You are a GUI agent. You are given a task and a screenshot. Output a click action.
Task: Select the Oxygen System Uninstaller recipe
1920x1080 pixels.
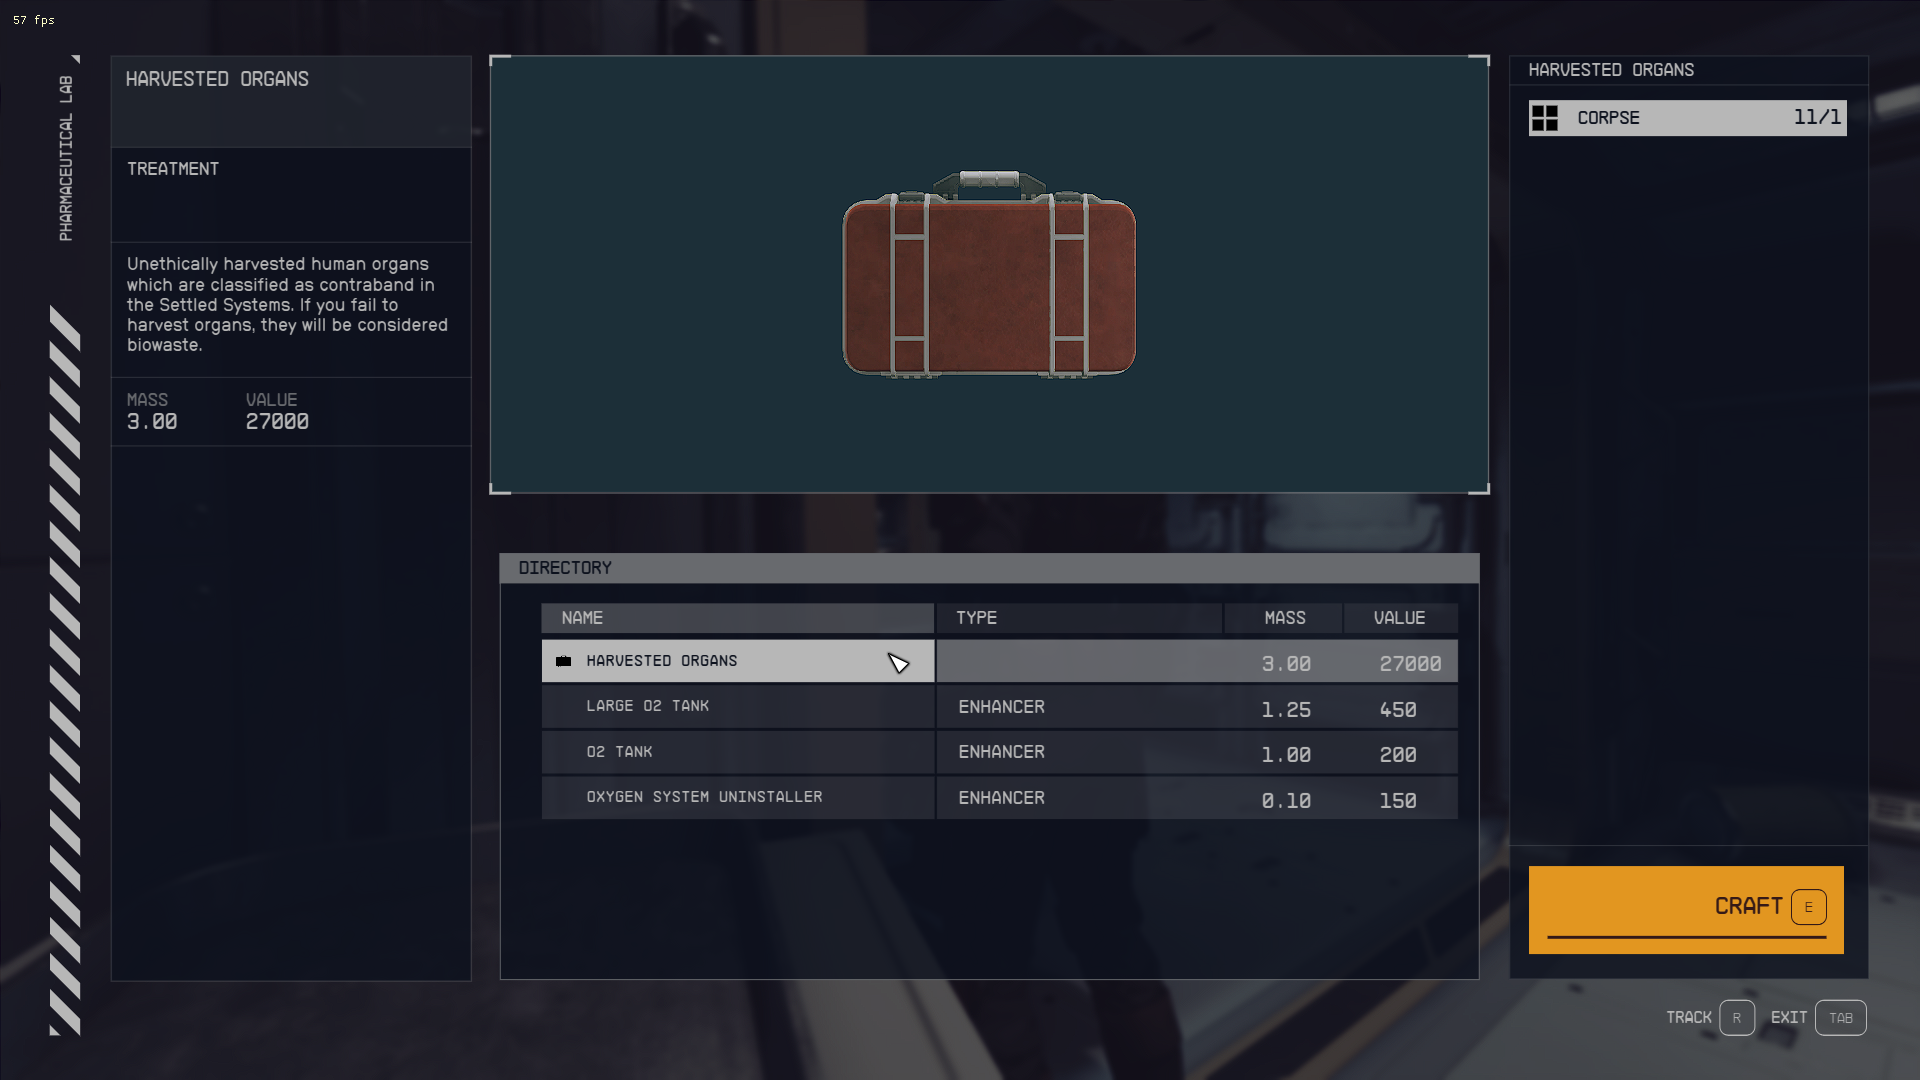coord(999,798)
